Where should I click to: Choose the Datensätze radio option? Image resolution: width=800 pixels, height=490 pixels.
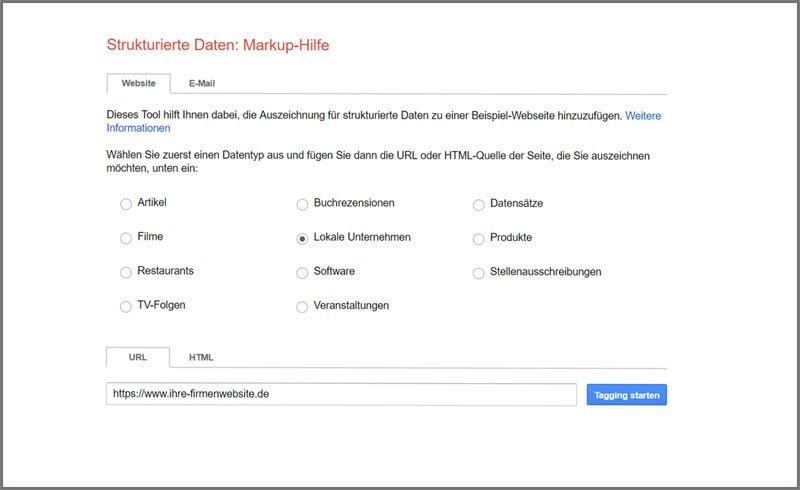479,204
